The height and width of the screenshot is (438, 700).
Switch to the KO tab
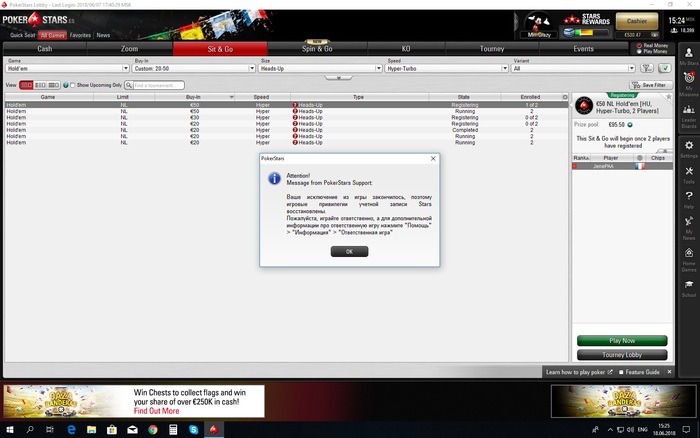pos(406,49)
